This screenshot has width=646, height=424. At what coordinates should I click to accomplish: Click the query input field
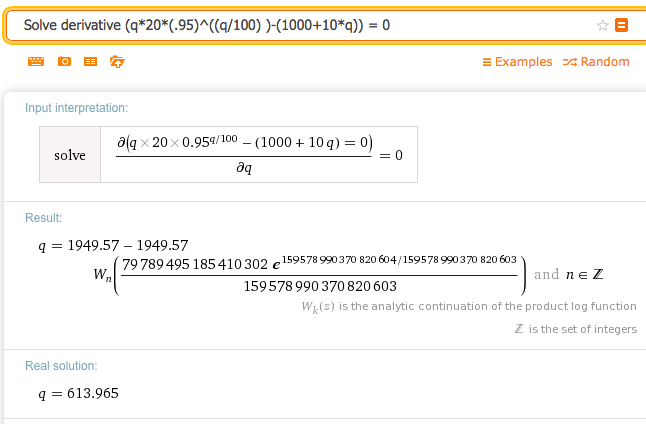coord(300,24)
